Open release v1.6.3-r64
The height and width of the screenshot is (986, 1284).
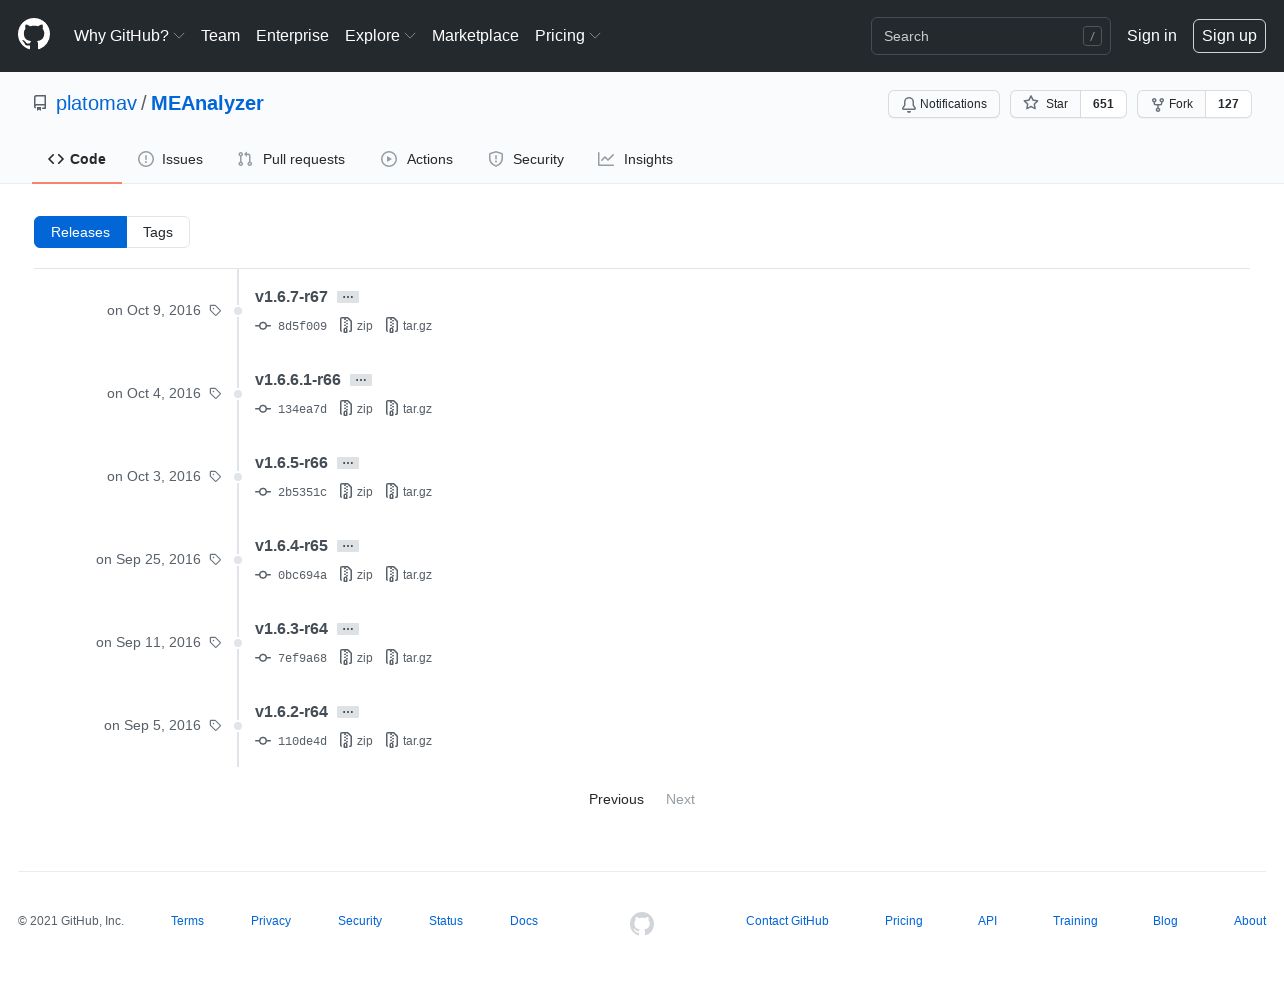click(291, 629)
